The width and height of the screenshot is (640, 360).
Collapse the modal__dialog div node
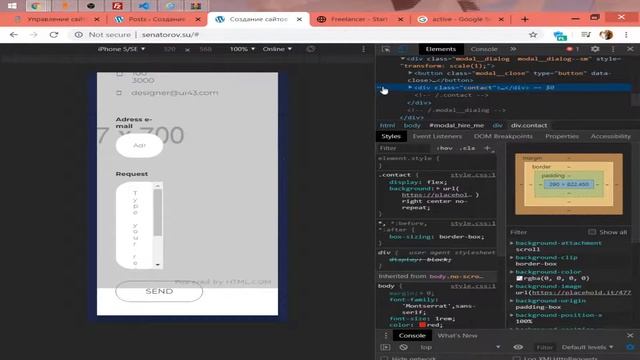[x=403, y=59]
